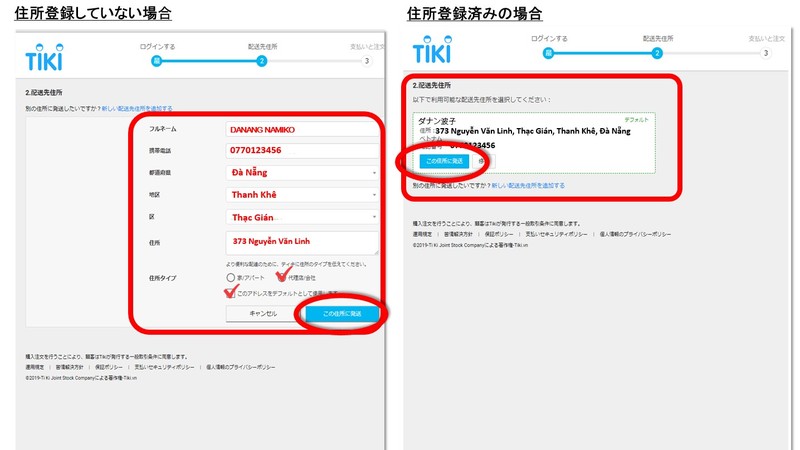
Task: Expand the 地区 dropdown showing Thanh Khê
Action: (x=302, y=194)
